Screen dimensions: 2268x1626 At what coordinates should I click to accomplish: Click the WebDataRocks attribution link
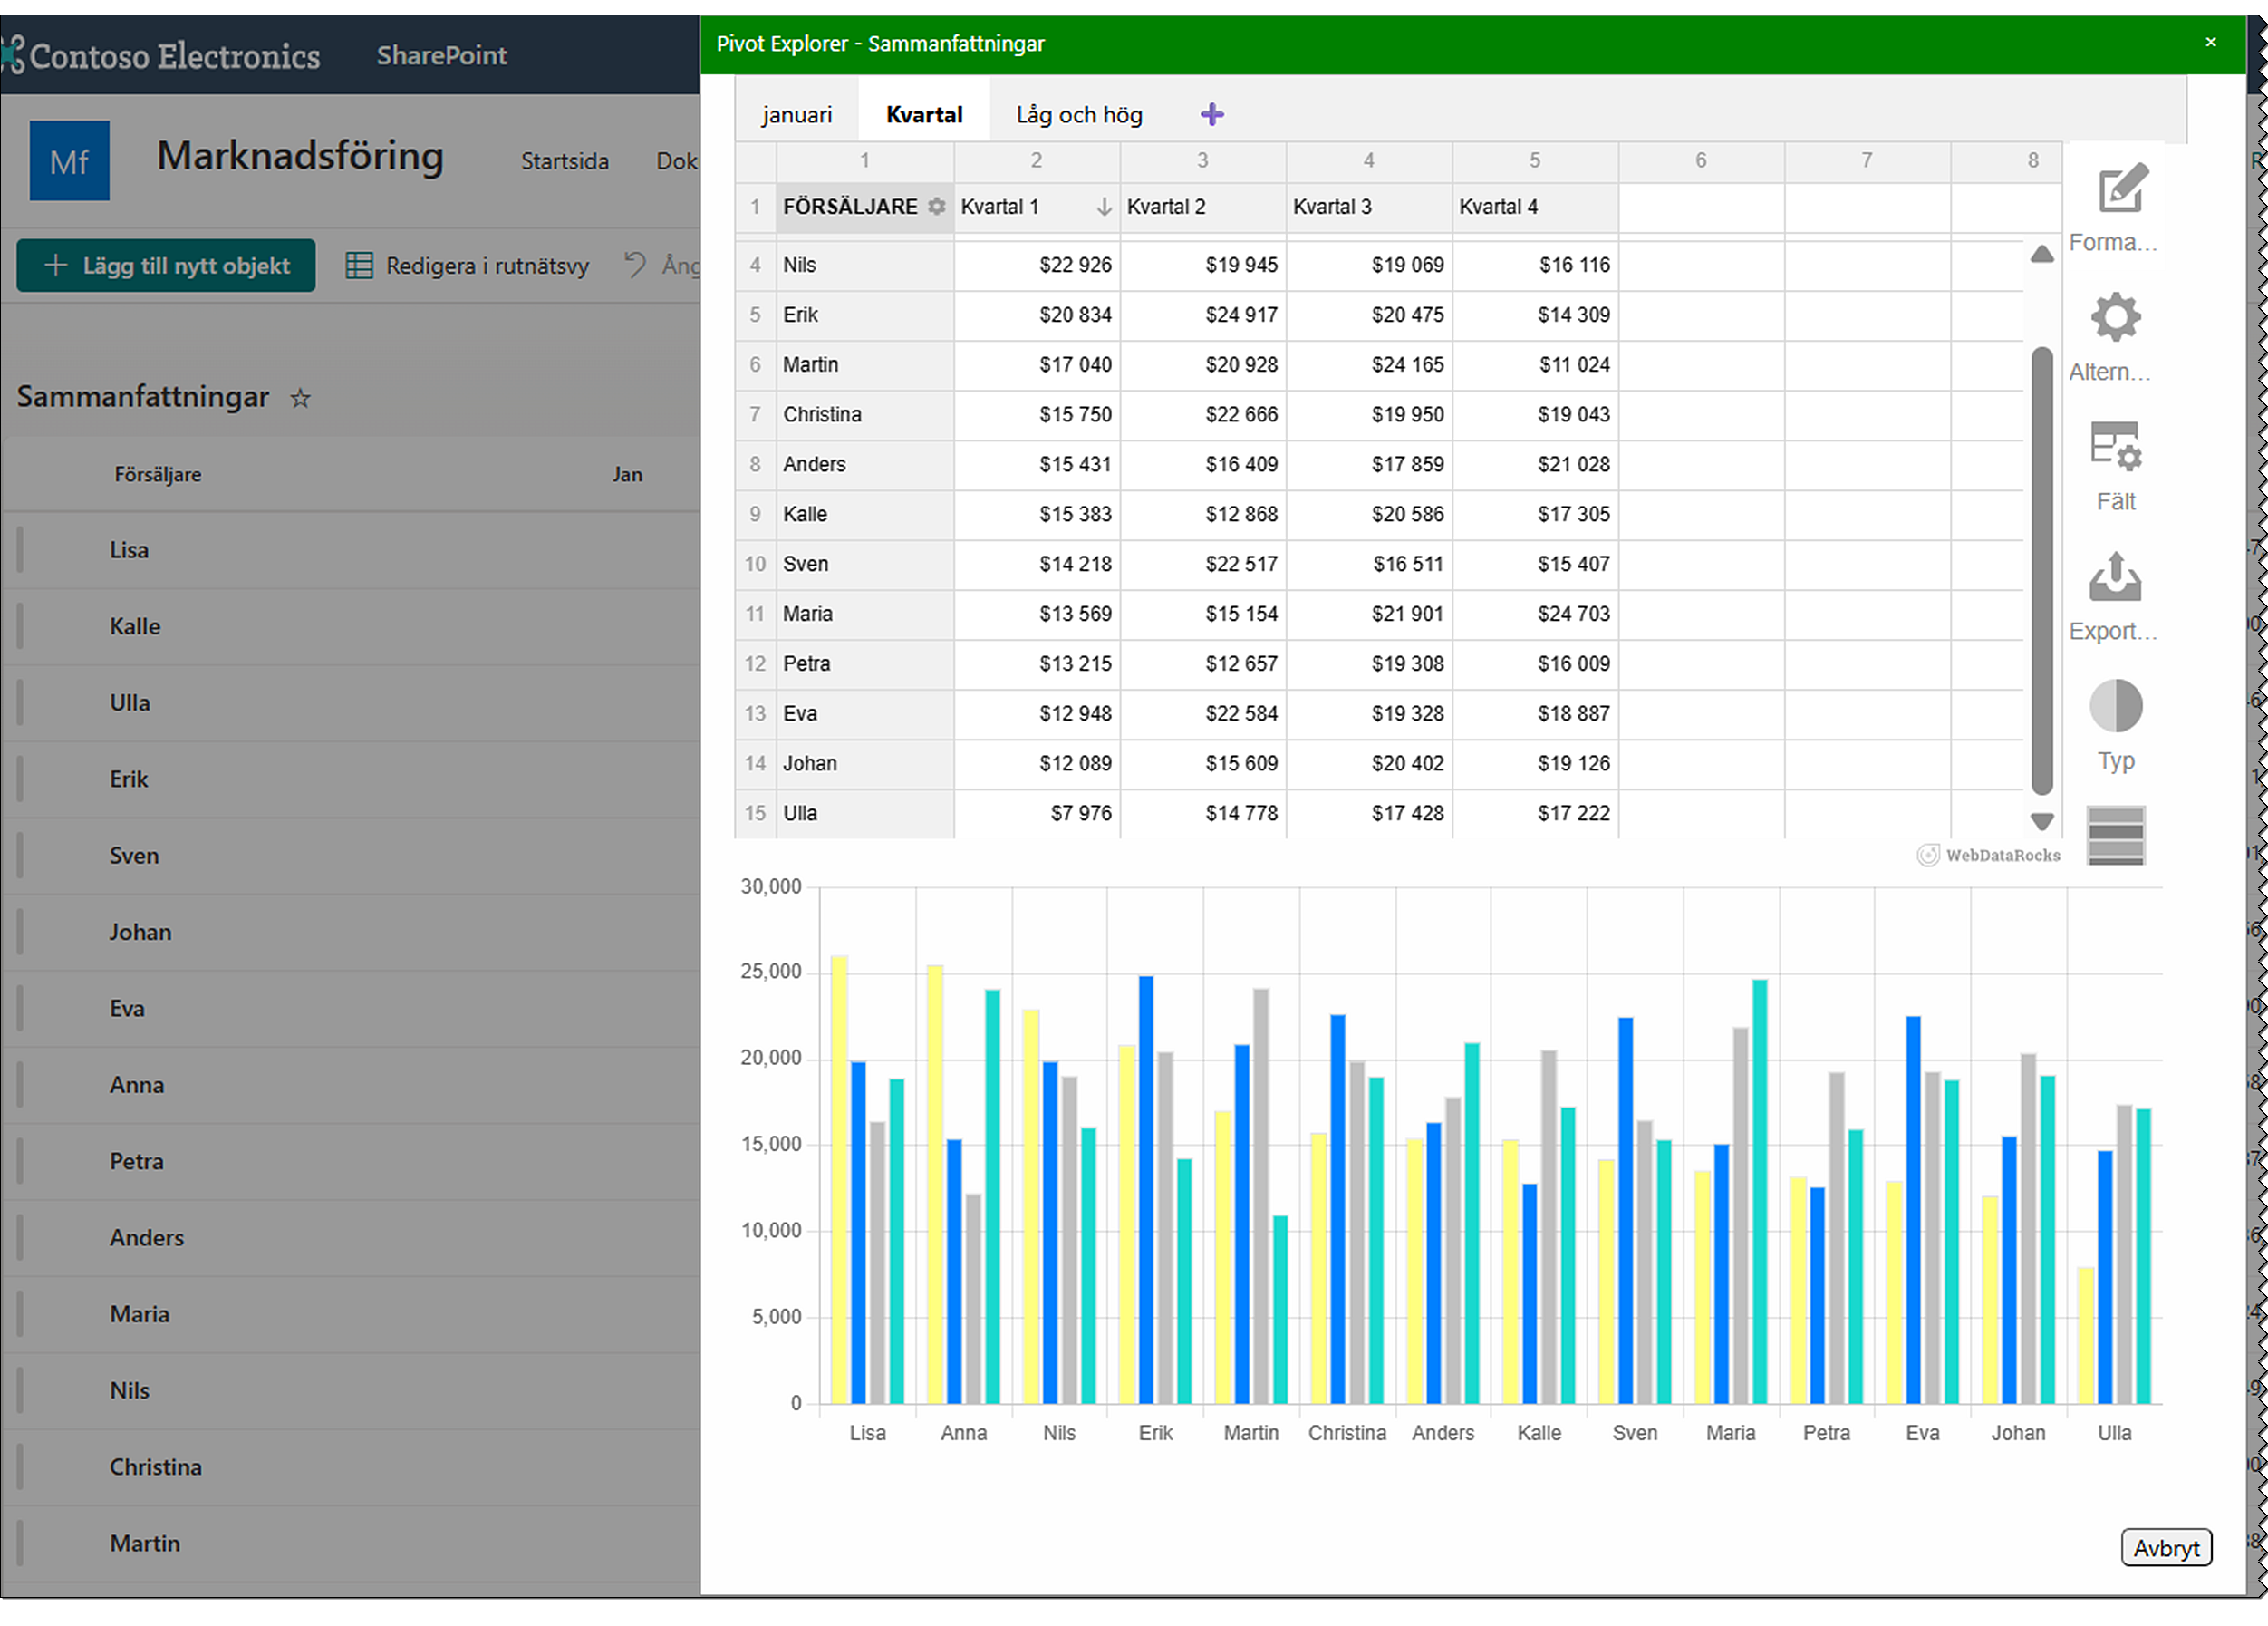1988,855
